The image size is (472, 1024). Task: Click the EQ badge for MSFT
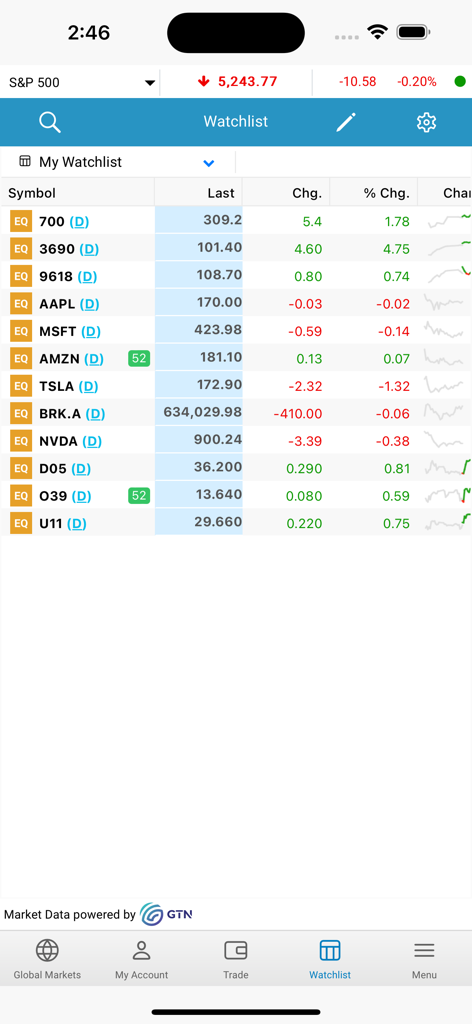tap(21, 331)
